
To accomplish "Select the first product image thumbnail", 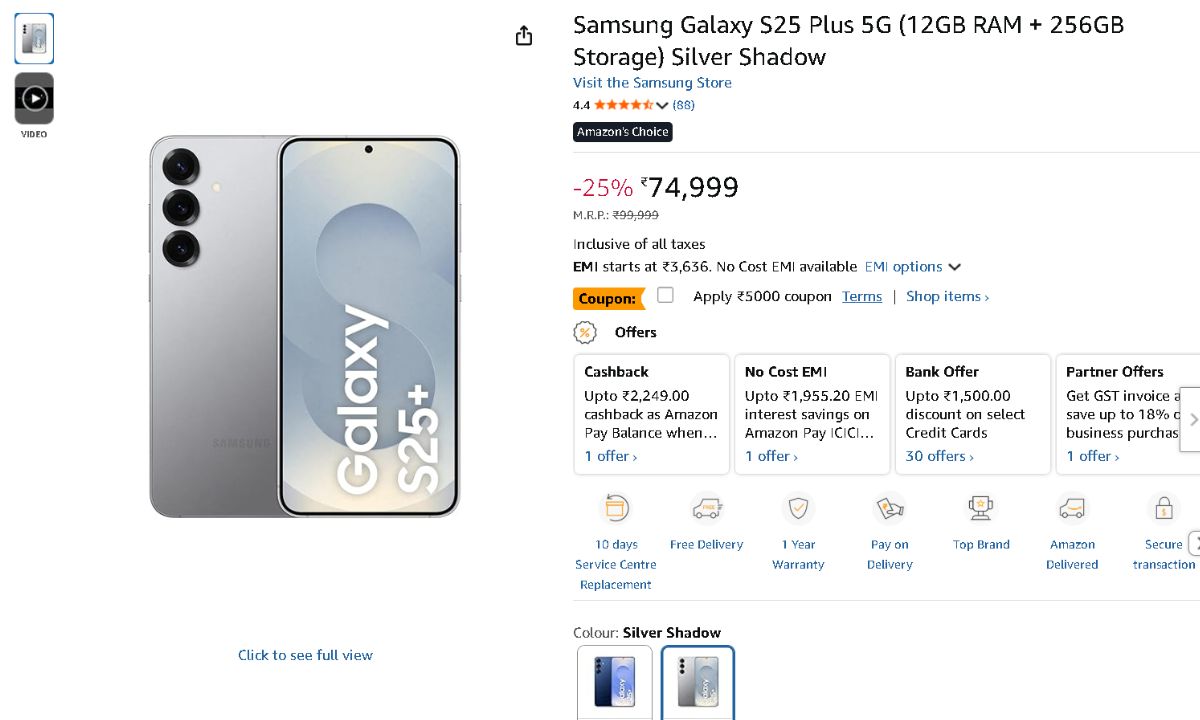I will pyautogui.click(x=34, y=39).
